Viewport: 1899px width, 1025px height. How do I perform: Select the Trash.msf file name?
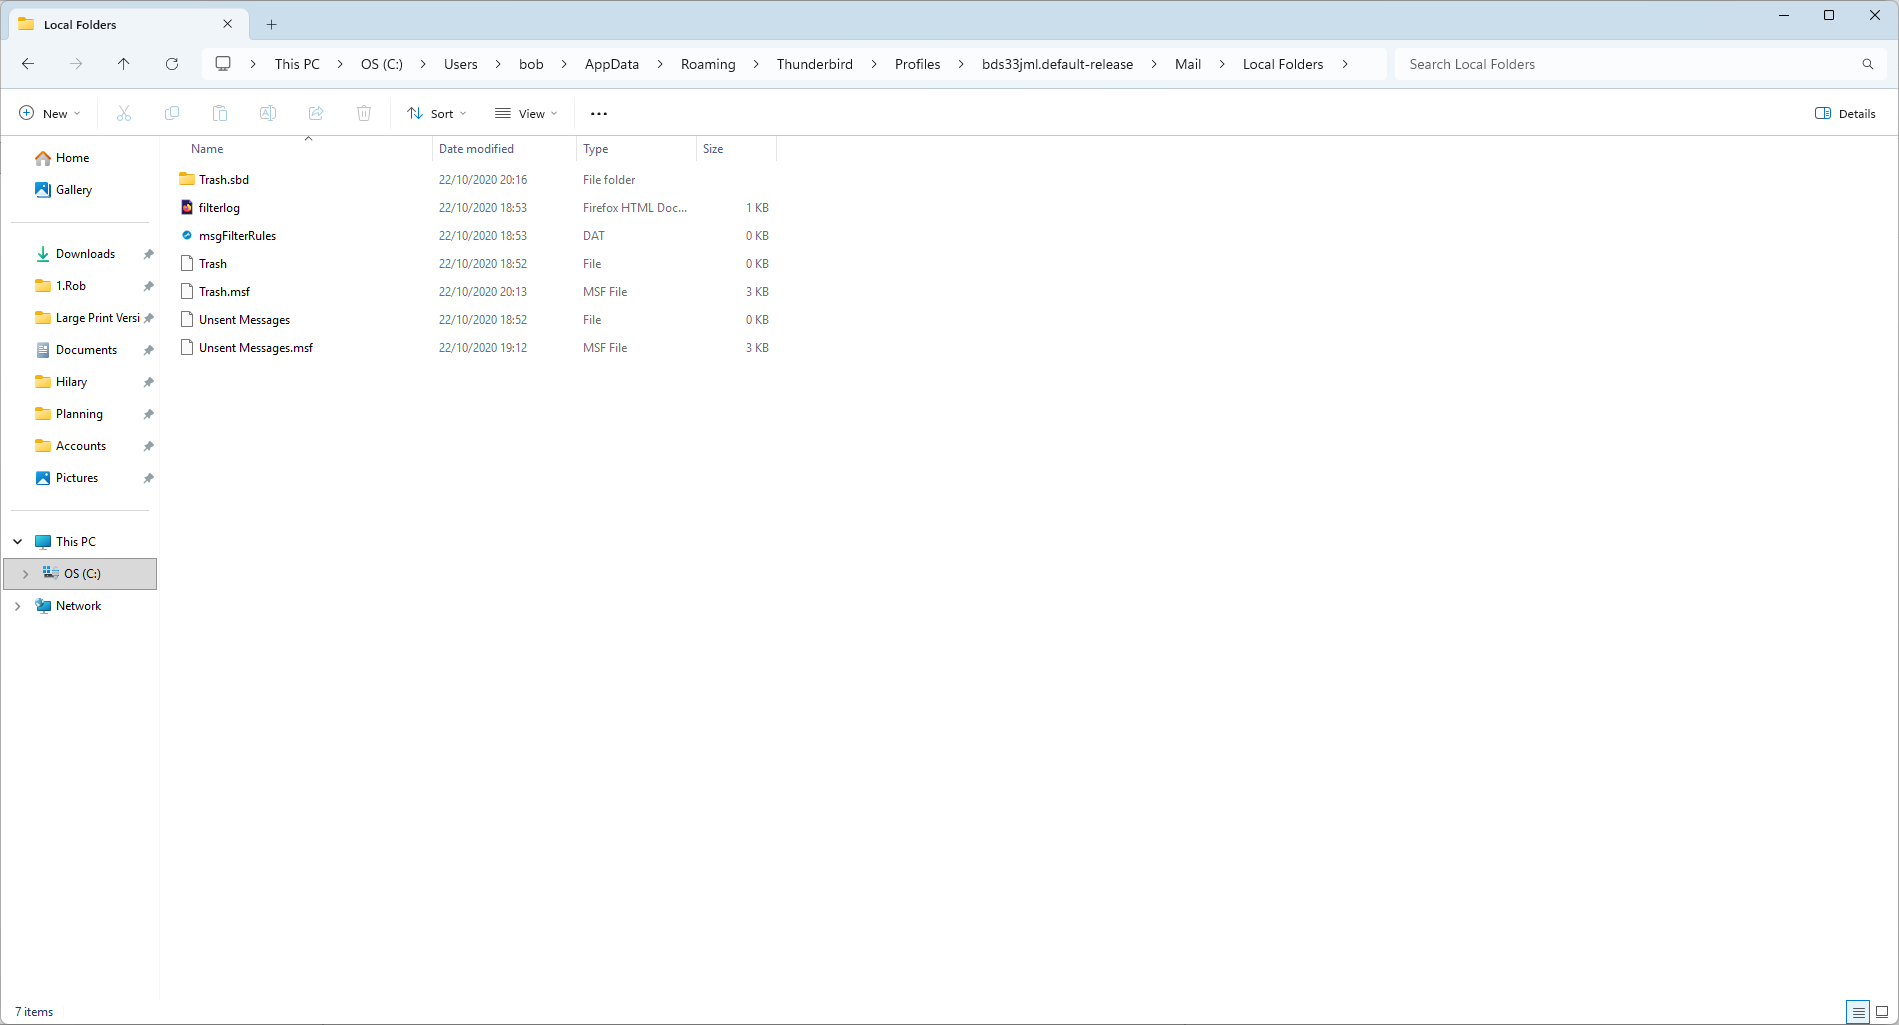tap(224, 292)
